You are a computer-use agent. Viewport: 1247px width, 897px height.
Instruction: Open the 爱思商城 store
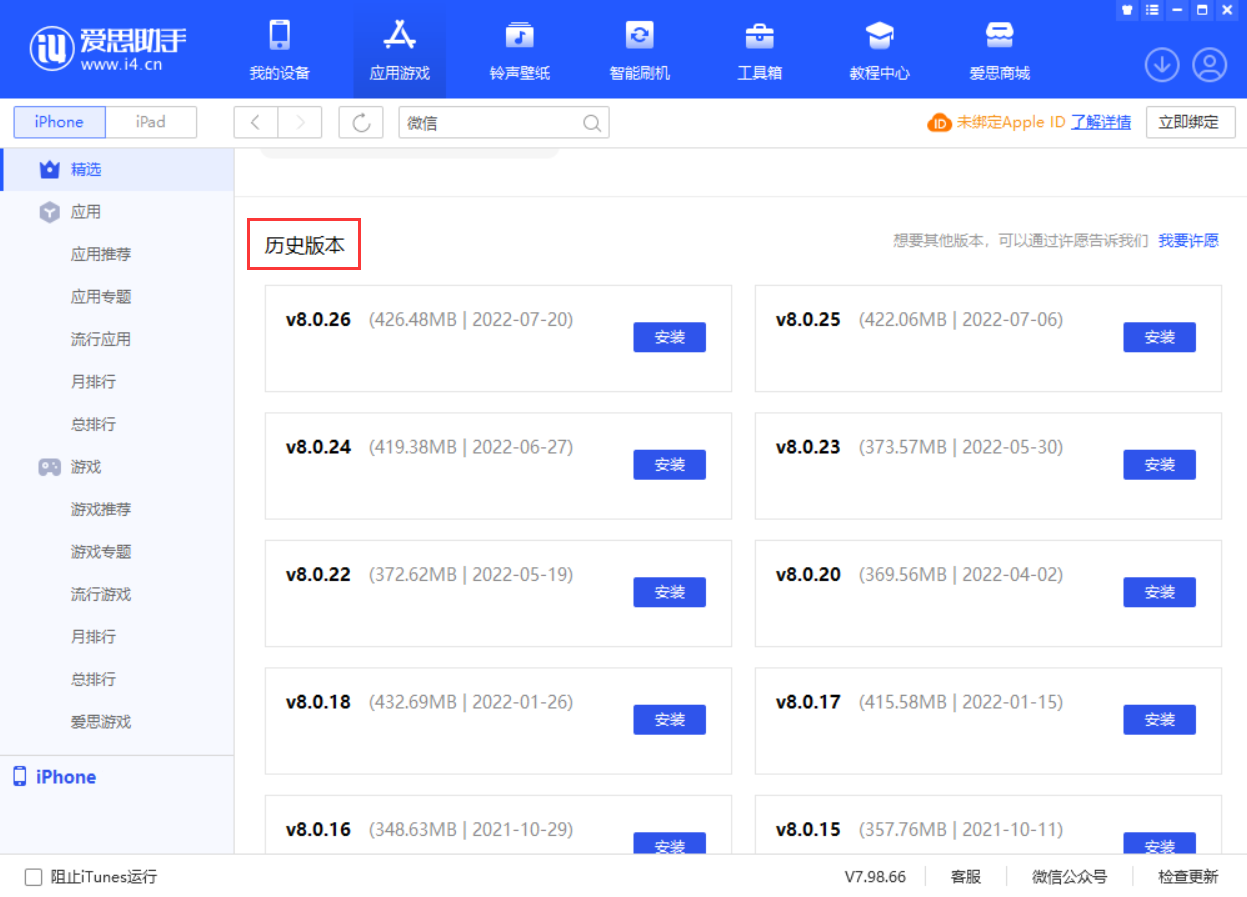pyautogui.click(x=999, y=49)
